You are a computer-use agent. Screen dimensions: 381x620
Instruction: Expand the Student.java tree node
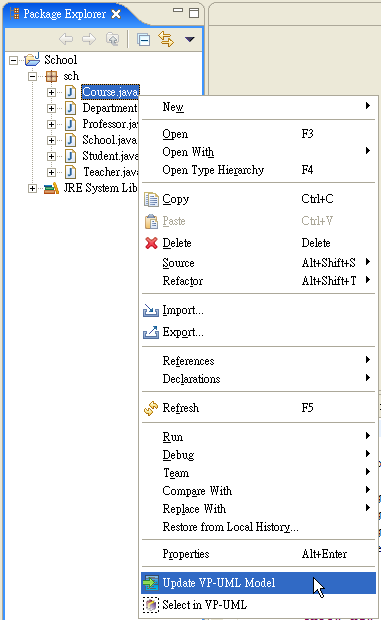pyautogui.click(x=51, y=156)
